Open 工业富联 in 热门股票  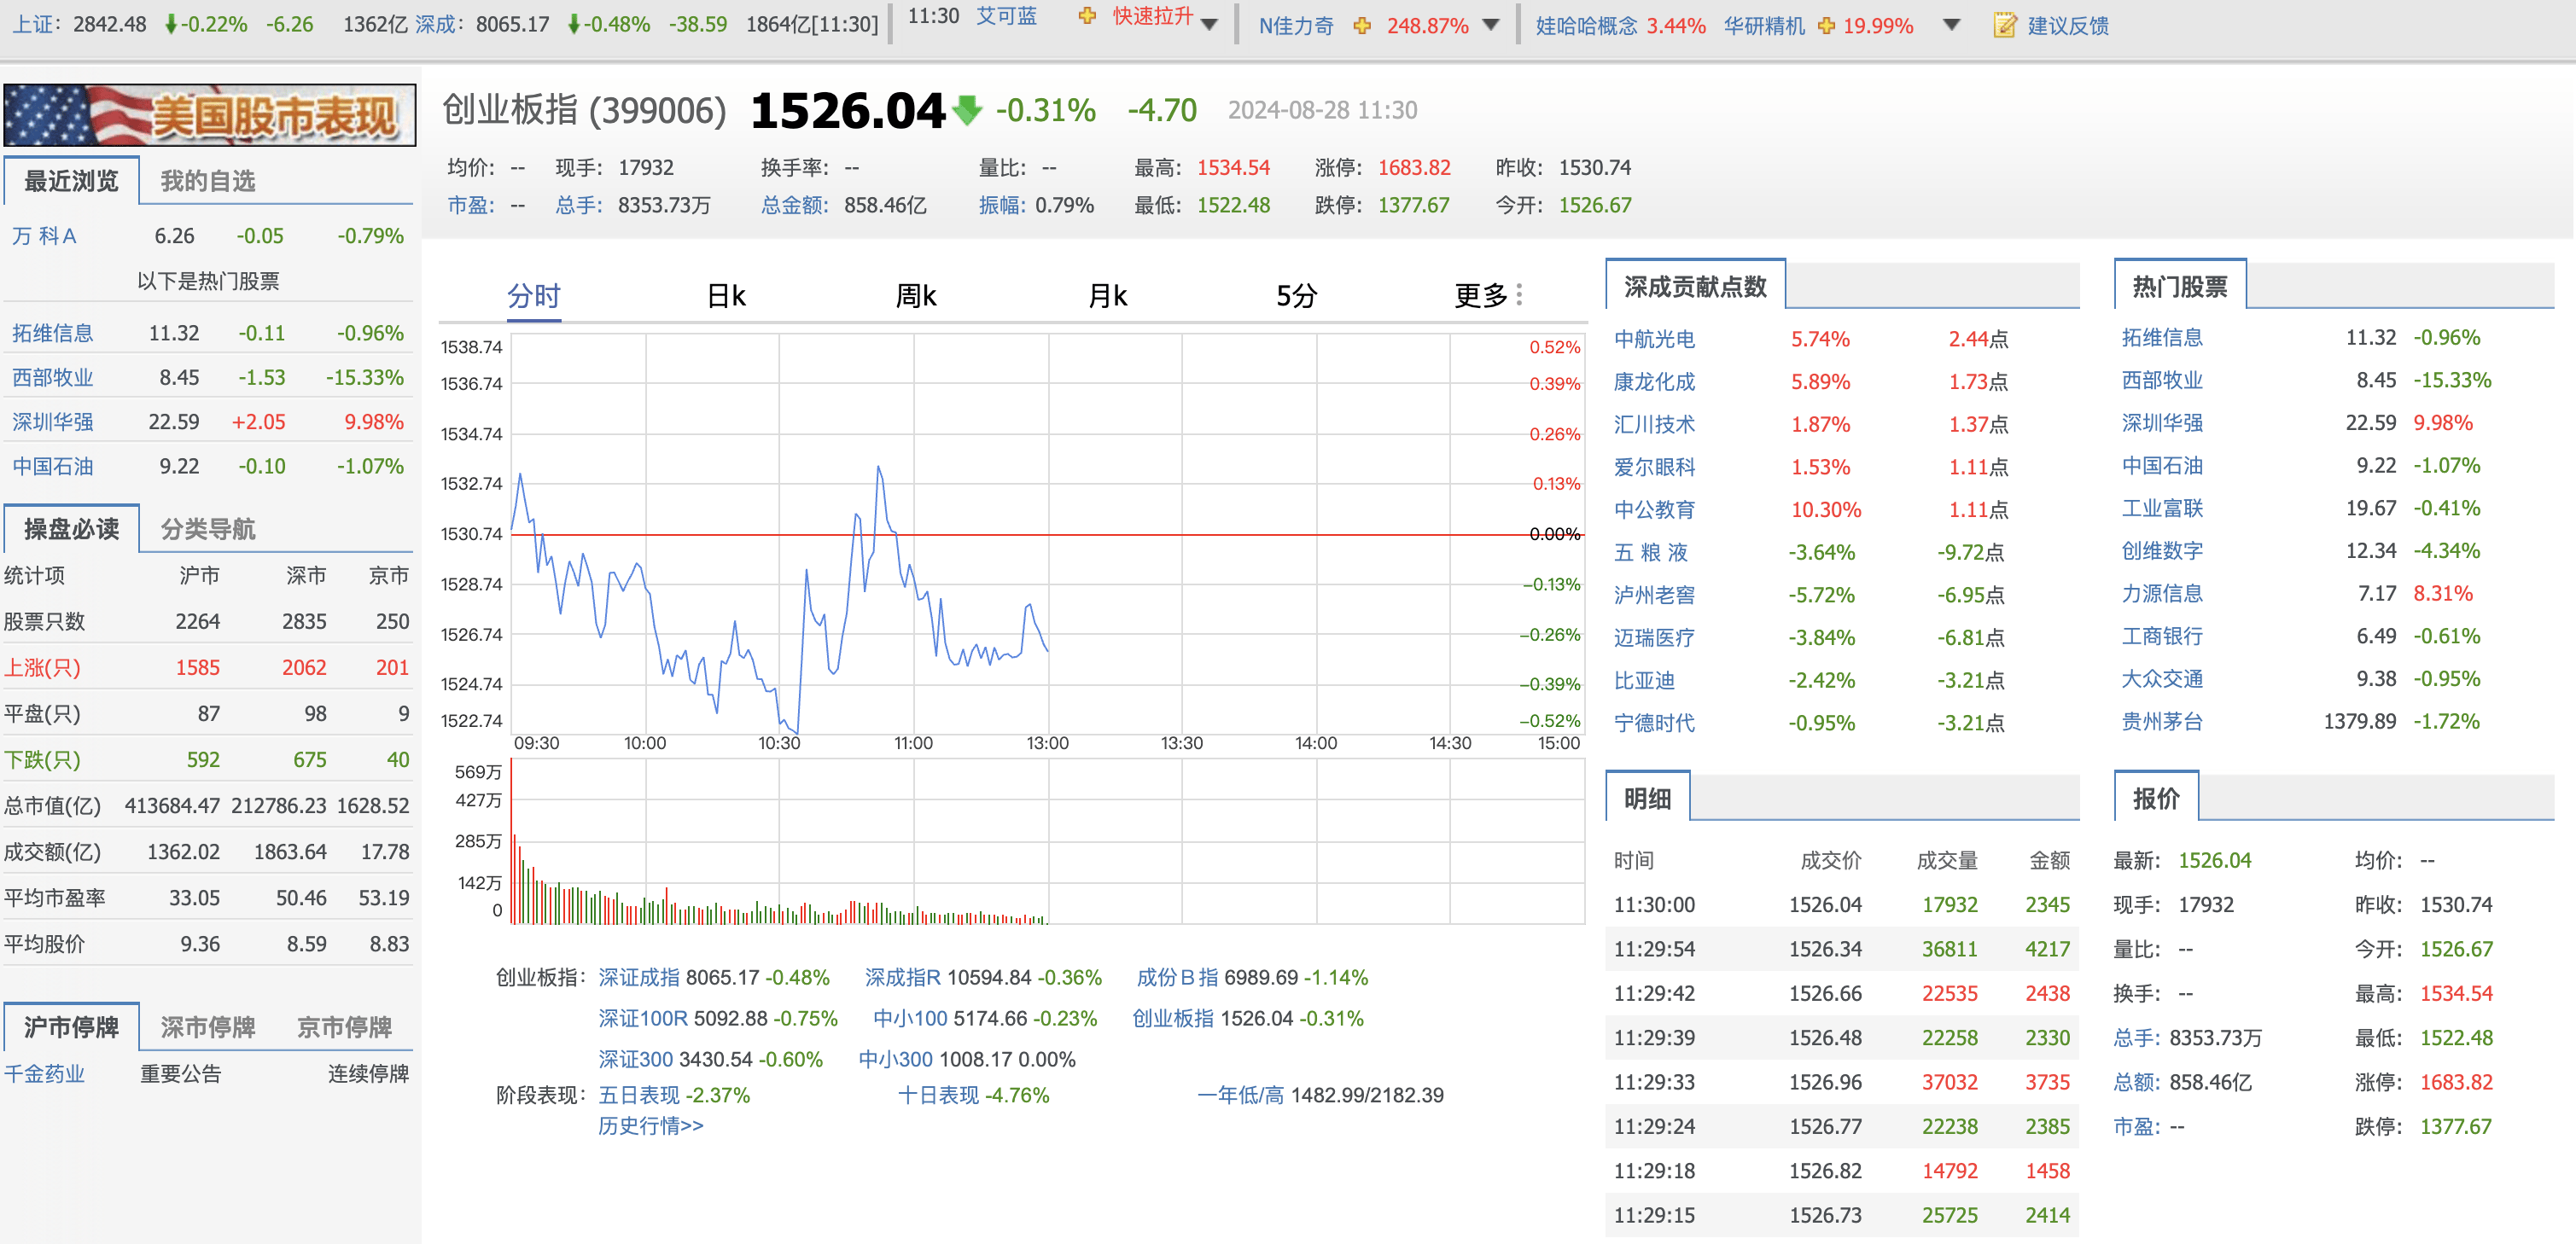[2162, 508]
